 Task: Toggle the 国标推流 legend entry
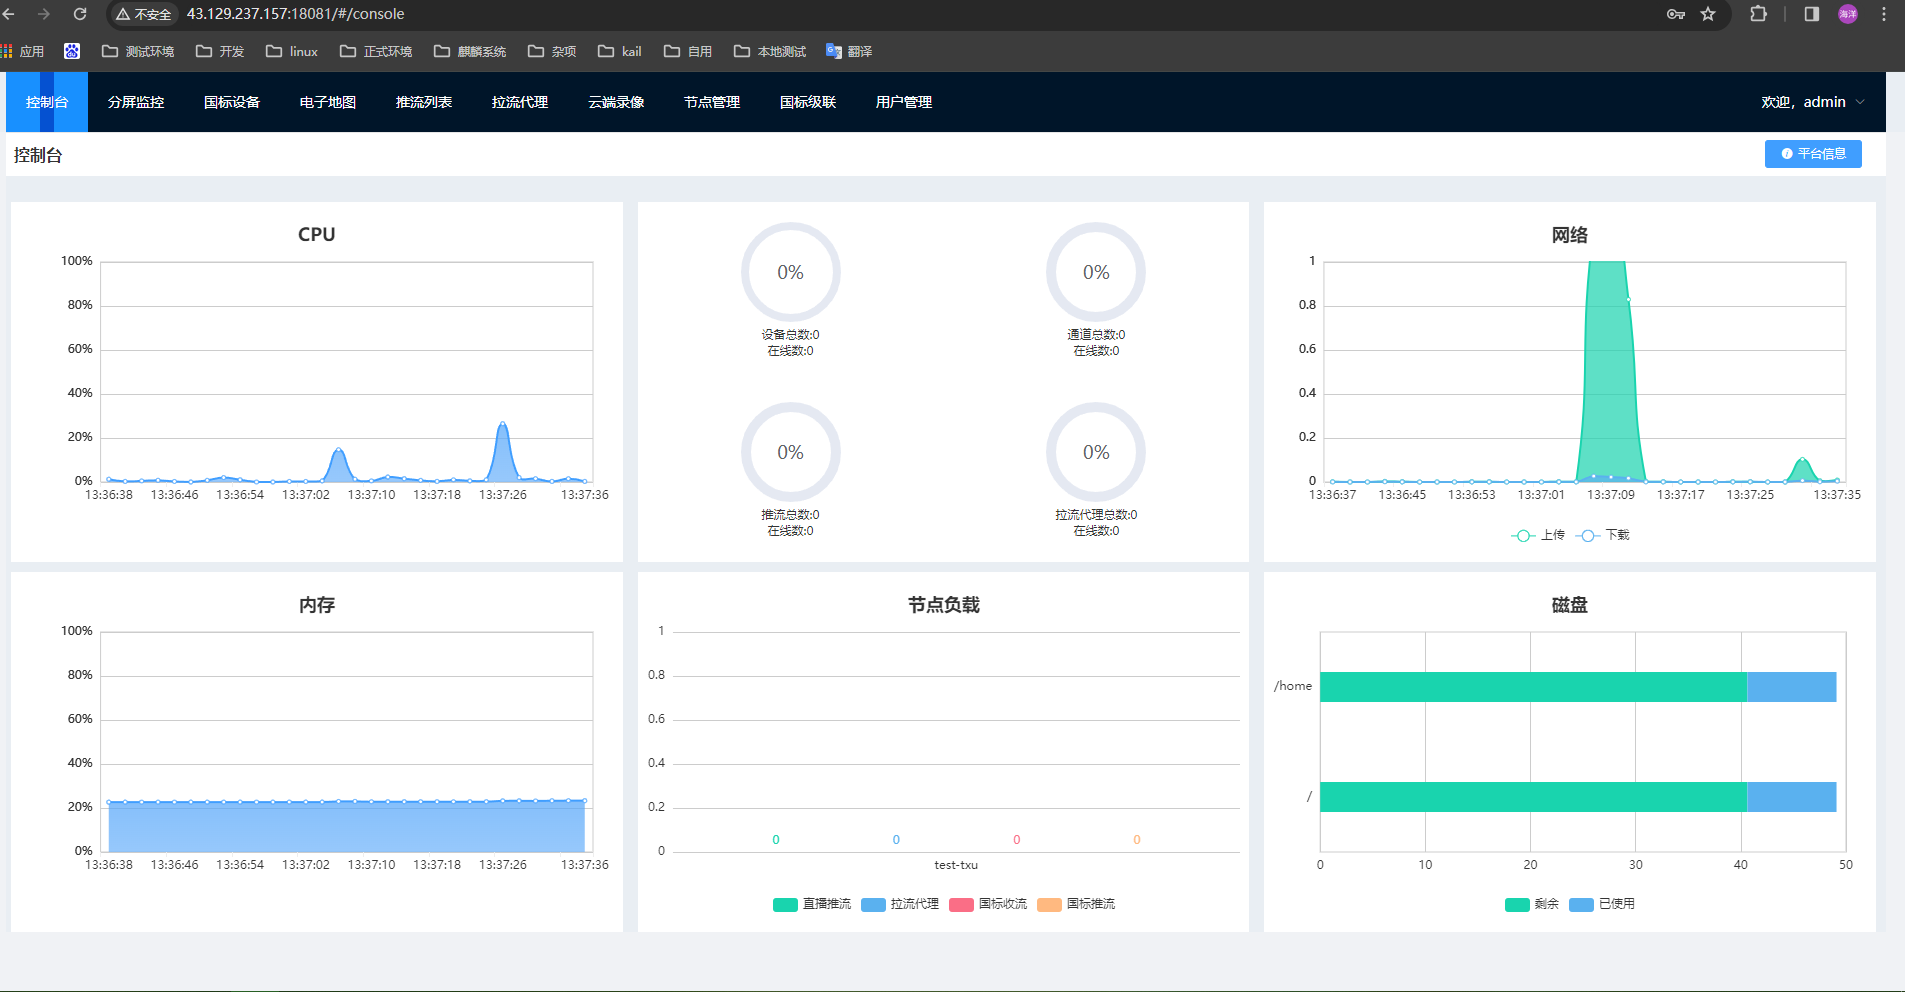coord(1076,904)
